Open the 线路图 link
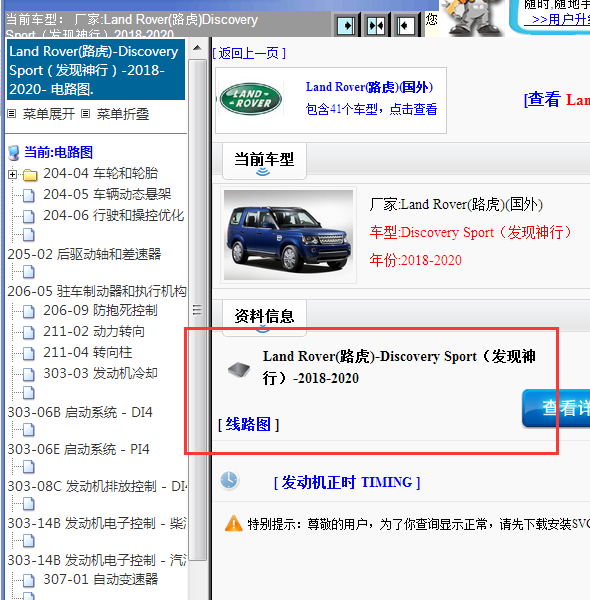 (249, 424)
